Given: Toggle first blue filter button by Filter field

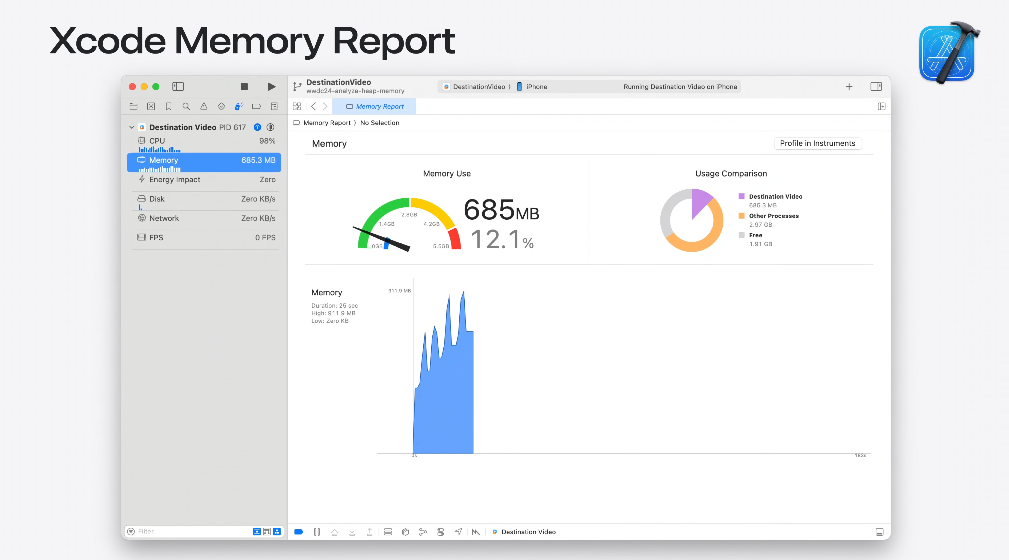Looking at the screenshot, I should pos(257,532).
